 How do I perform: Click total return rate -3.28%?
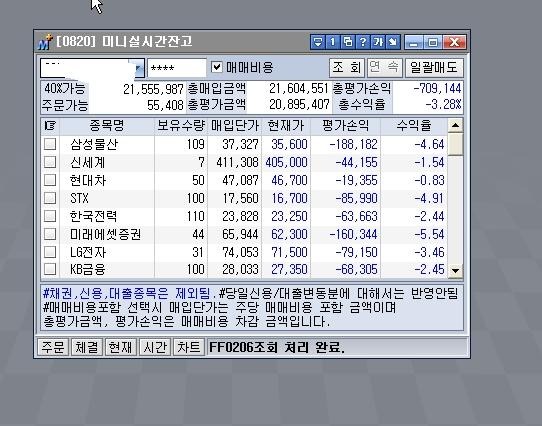point(443,104)
